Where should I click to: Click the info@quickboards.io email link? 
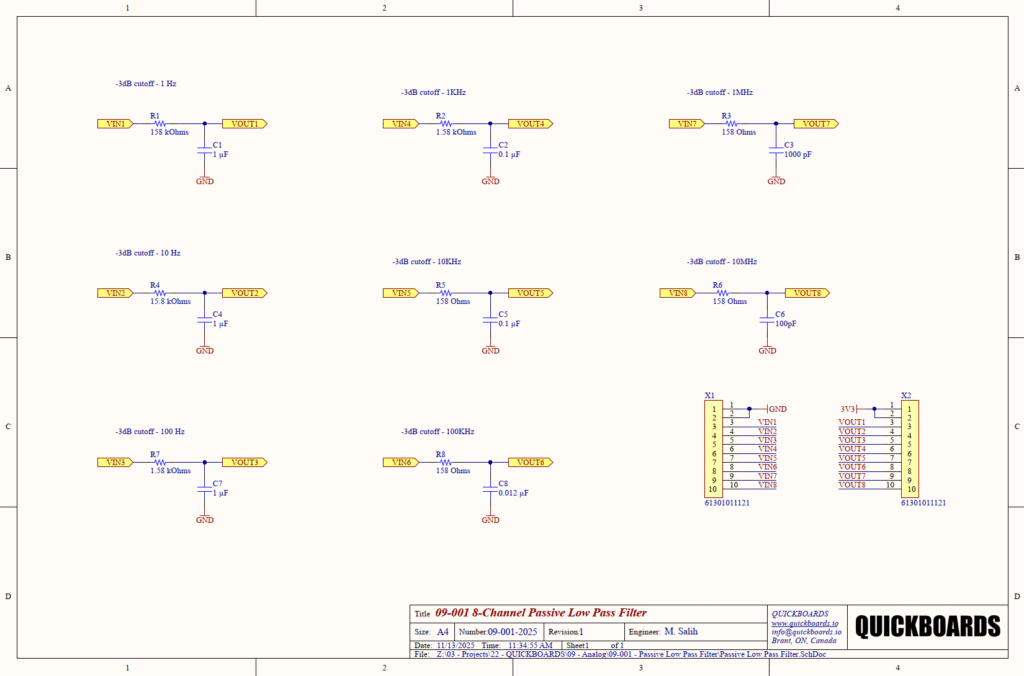806,632
